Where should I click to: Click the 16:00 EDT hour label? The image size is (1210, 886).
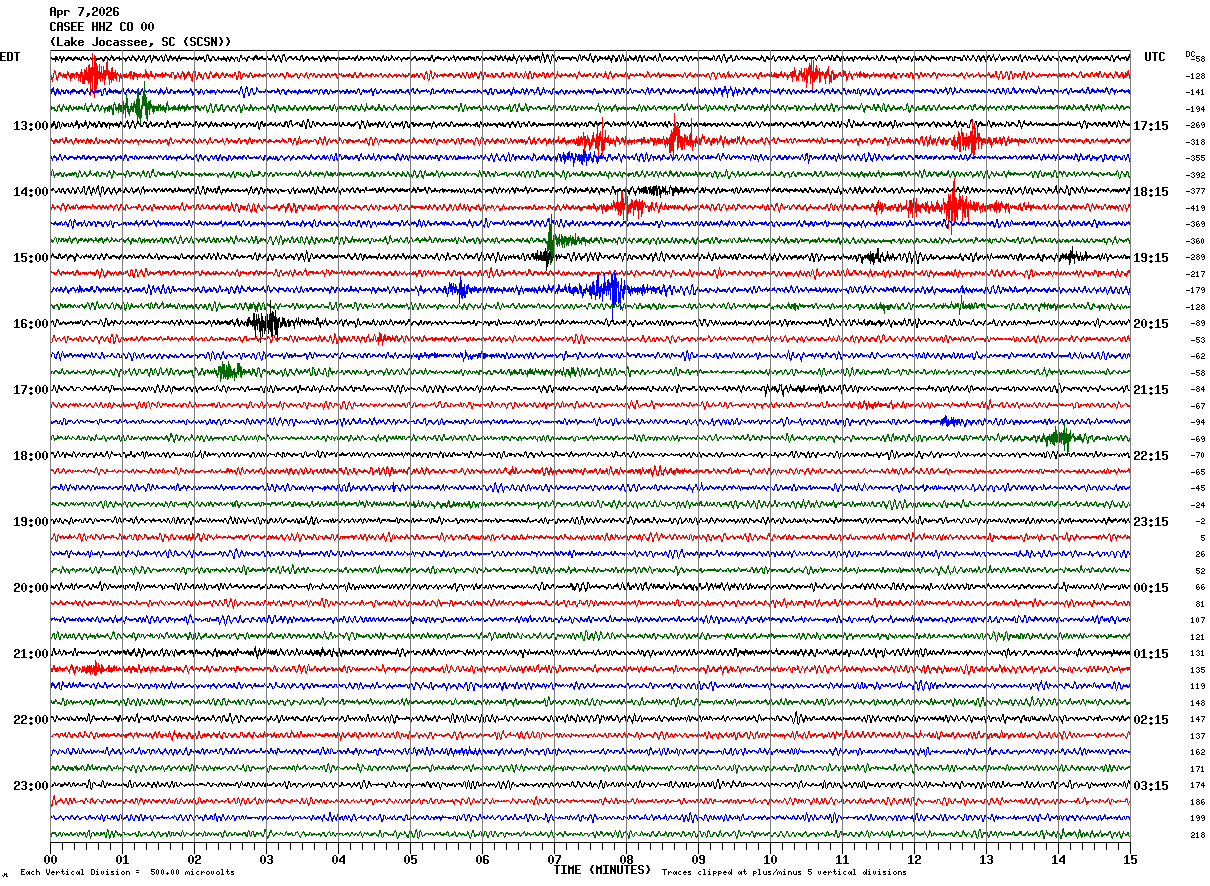(30, 324)
